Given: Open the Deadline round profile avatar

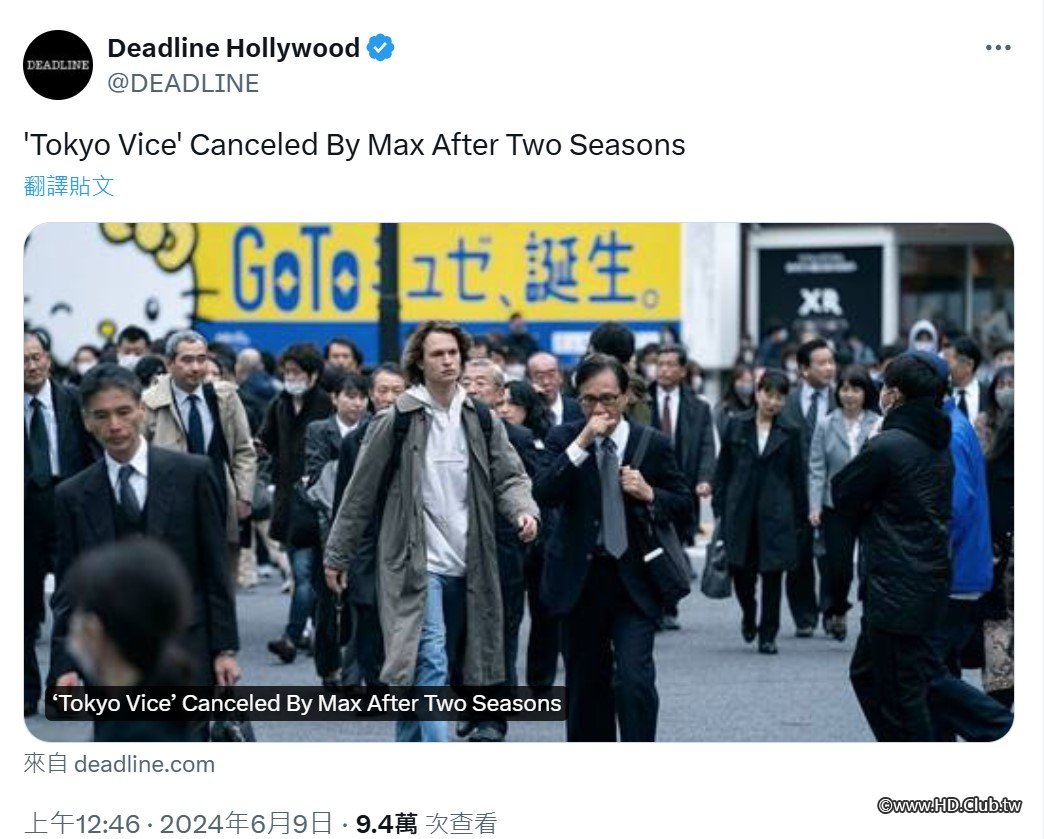Looking at the screenshot, I should tap(58, 65).
